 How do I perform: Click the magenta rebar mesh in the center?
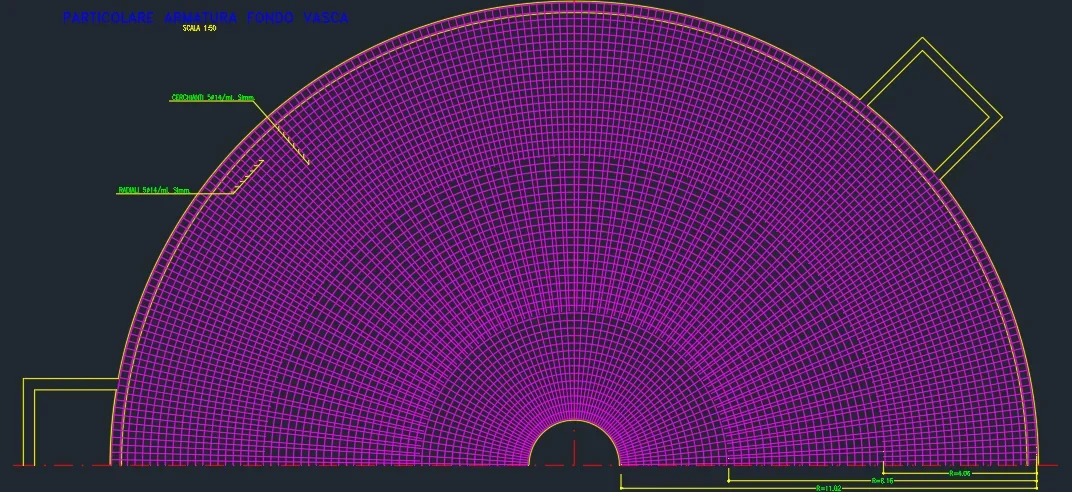575,250
